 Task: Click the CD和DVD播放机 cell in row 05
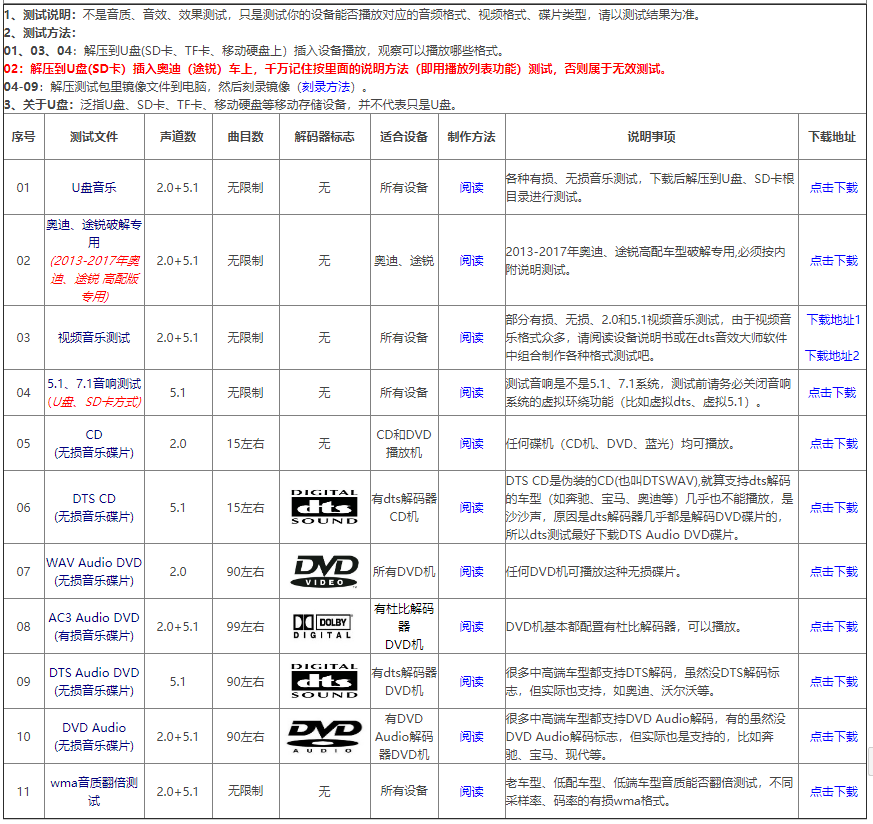pos(404,443)
